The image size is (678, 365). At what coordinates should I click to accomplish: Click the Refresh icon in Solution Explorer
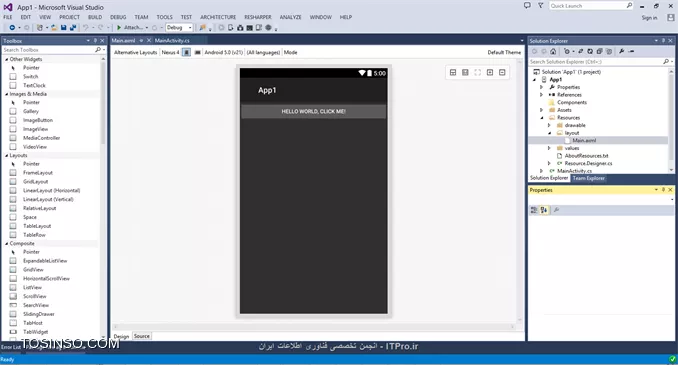tap(590, 51)
